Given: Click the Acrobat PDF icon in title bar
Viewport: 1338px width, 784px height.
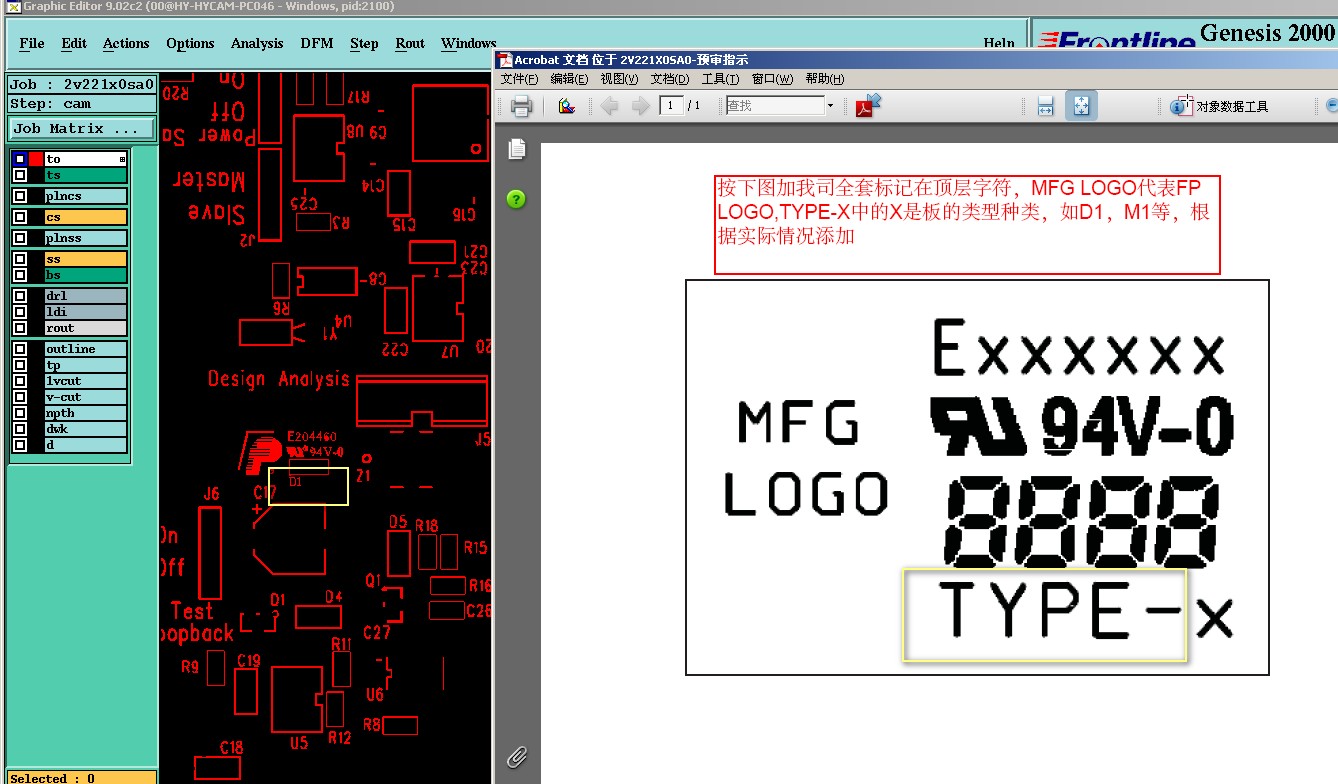Looking at the screenshot, I should pos(505,60).
